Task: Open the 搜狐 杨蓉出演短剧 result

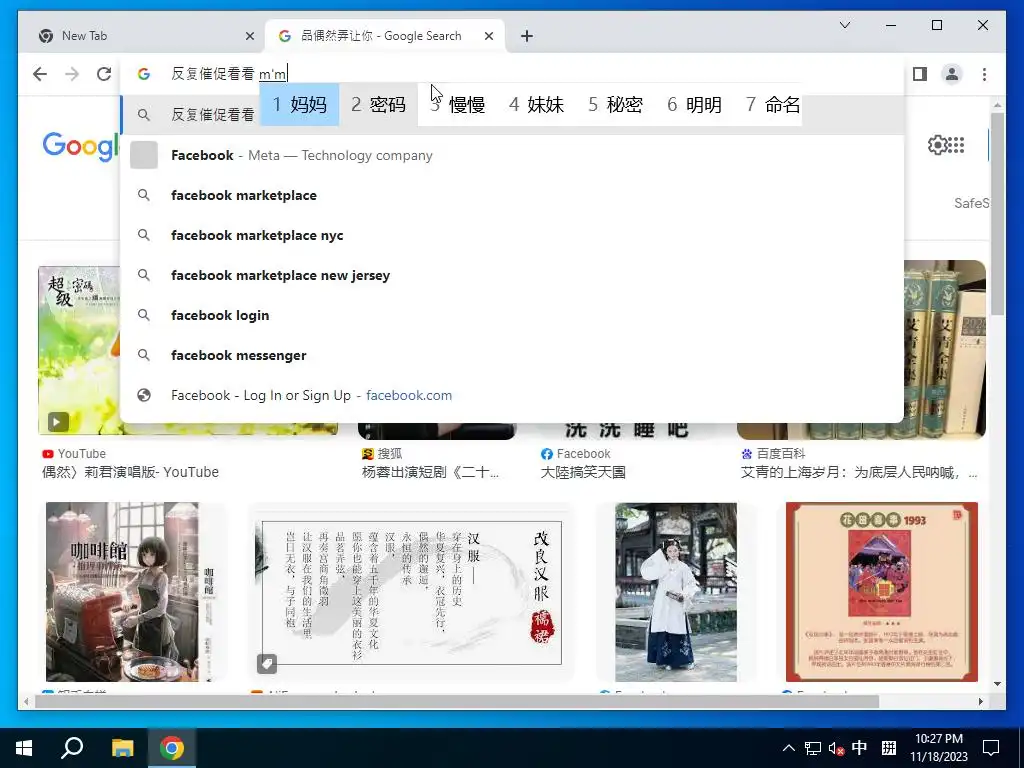Action: pyautogui.click(x=430, y=472)
